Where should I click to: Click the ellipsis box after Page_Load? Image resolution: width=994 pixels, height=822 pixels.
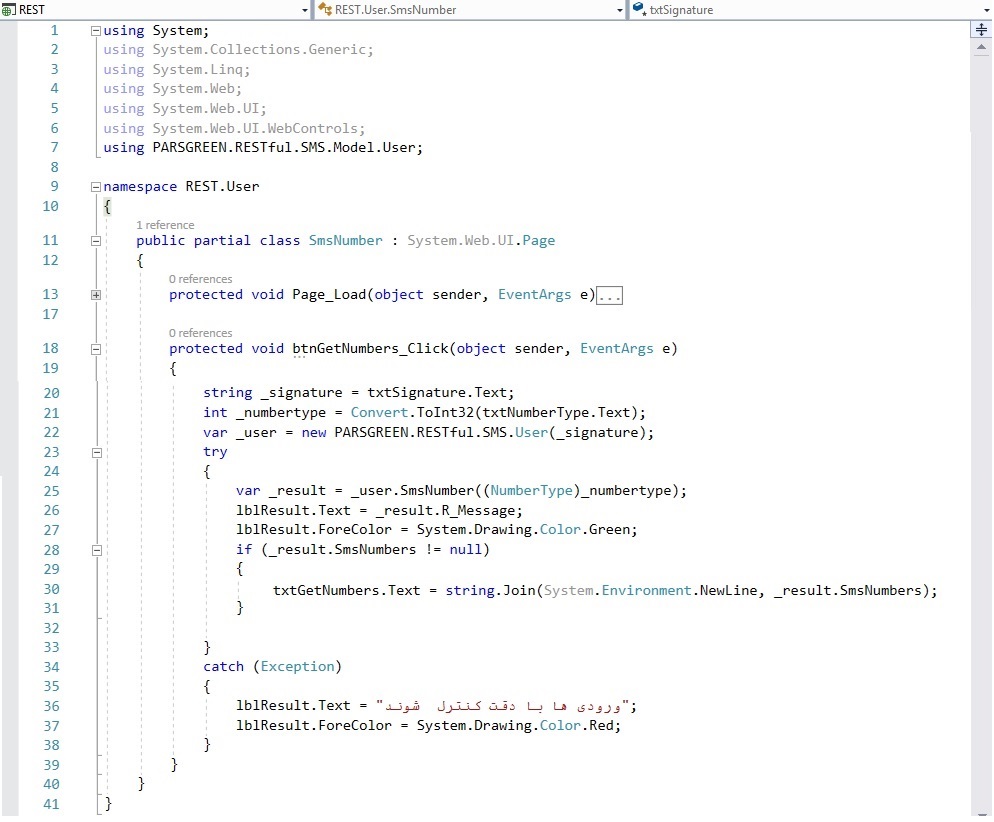coord(610,295)
